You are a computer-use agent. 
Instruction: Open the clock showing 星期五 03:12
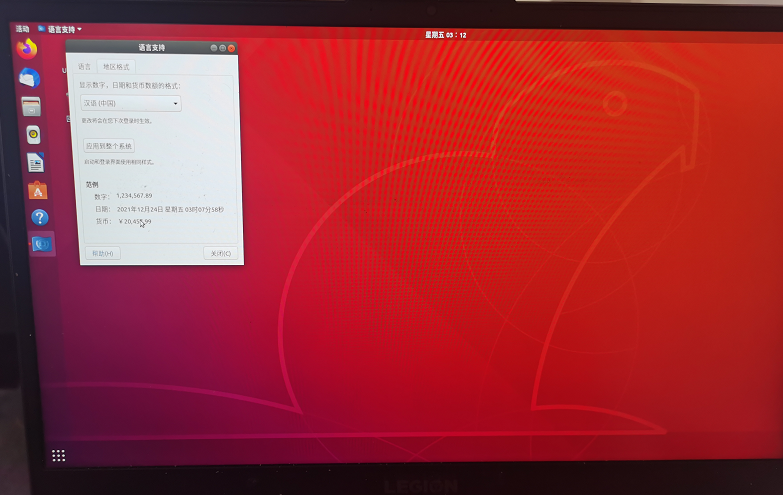click(445, 35)
